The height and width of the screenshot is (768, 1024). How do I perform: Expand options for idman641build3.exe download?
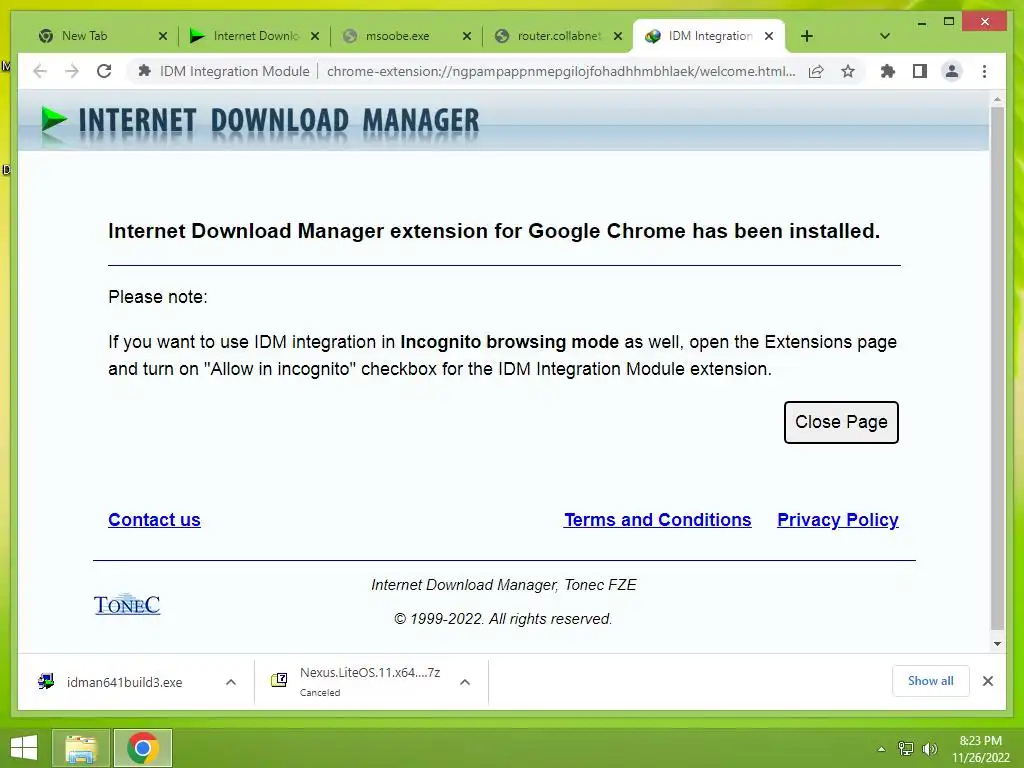[x=231, y=682]
